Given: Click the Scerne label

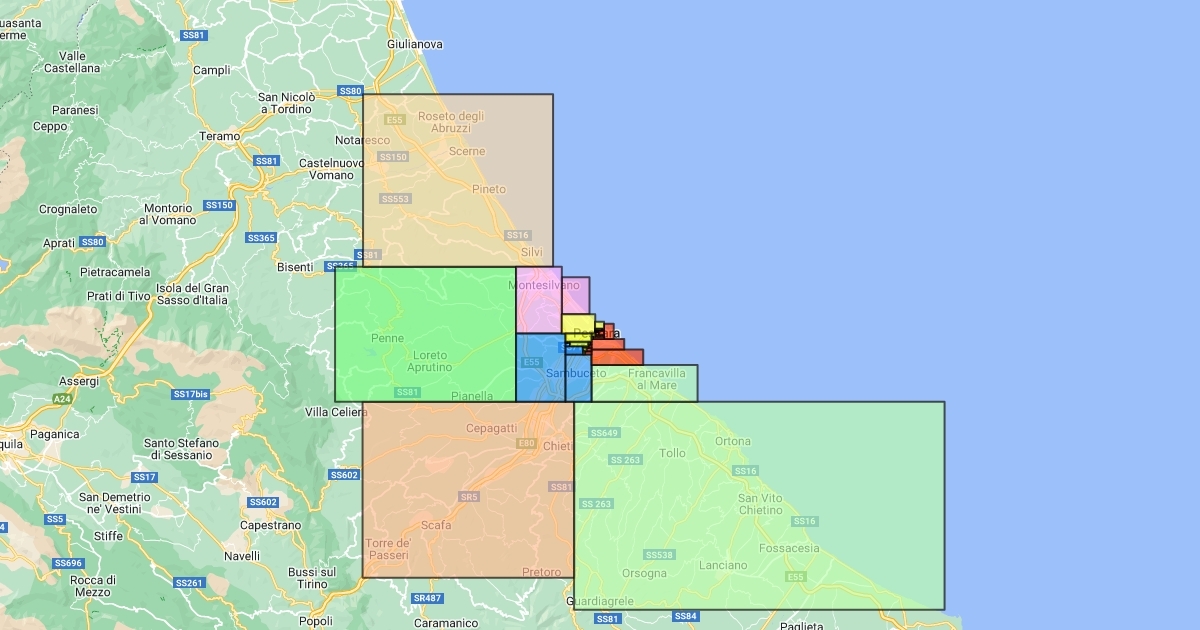Looking at the screenshot, I should tap(467, 151).
